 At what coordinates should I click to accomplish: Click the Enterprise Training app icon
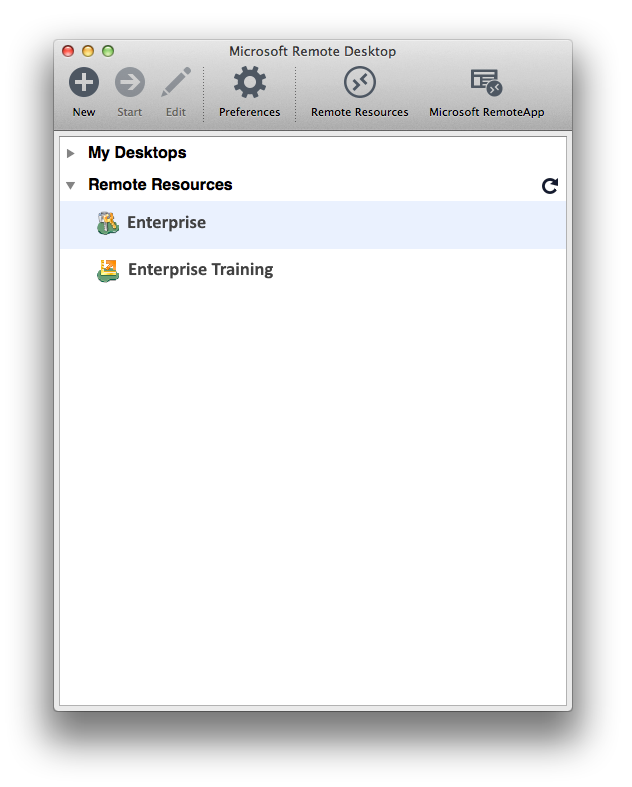pyautogui.click(x=108, y=271)
